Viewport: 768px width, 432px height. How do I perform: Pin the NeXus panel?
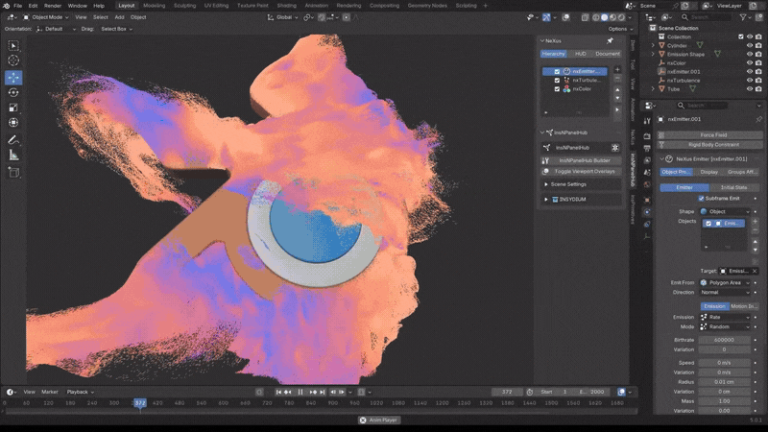pos(610,41)
